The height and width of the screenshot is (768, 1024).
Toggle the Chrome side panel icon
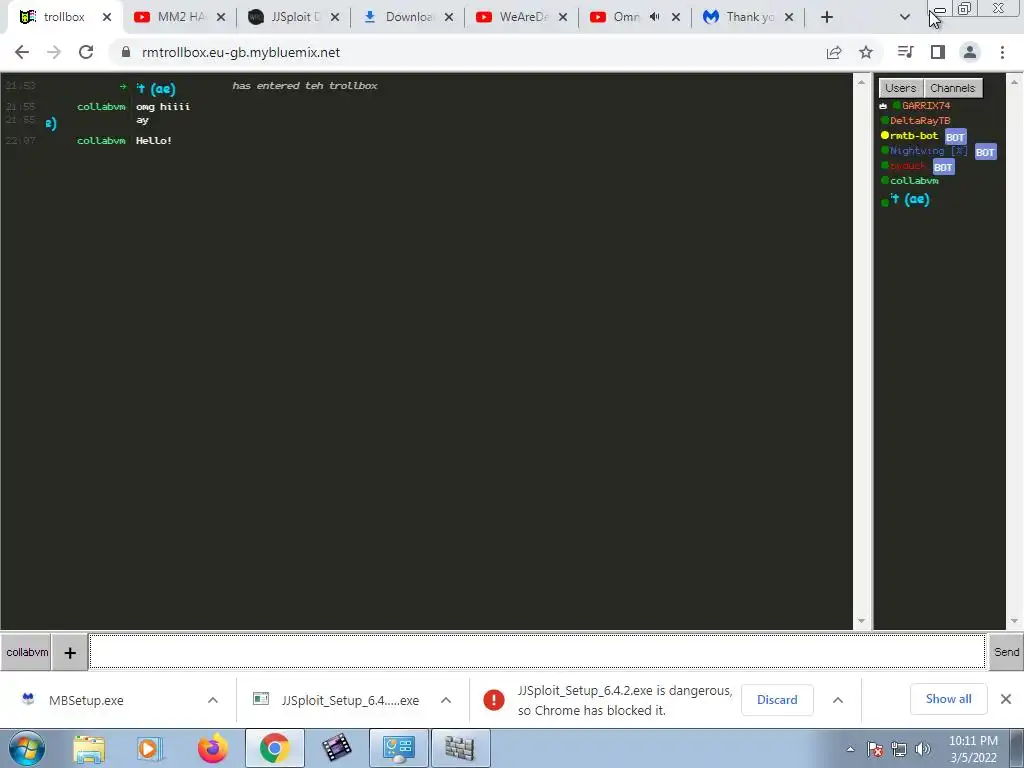point(938,52)
